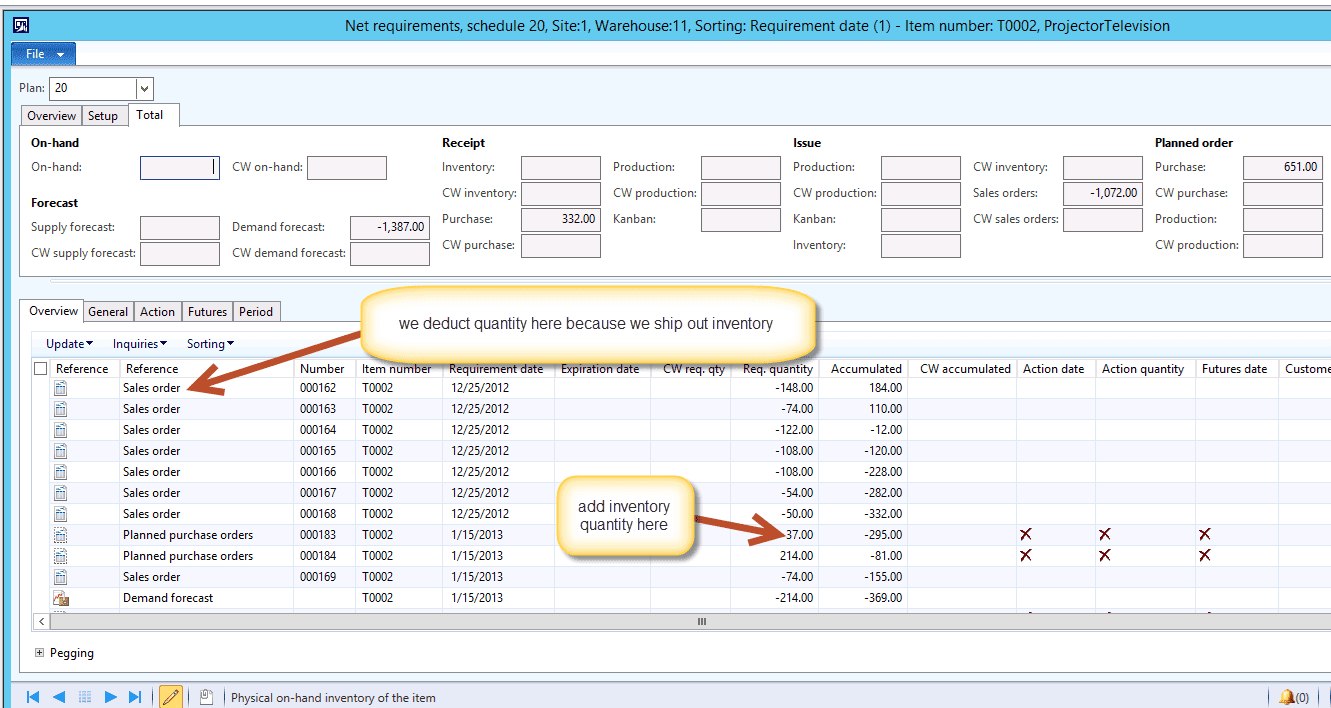Click the previous record arrow icon
The width and height of the screenshot is (1331, 708).
click(x=58, y=697)
